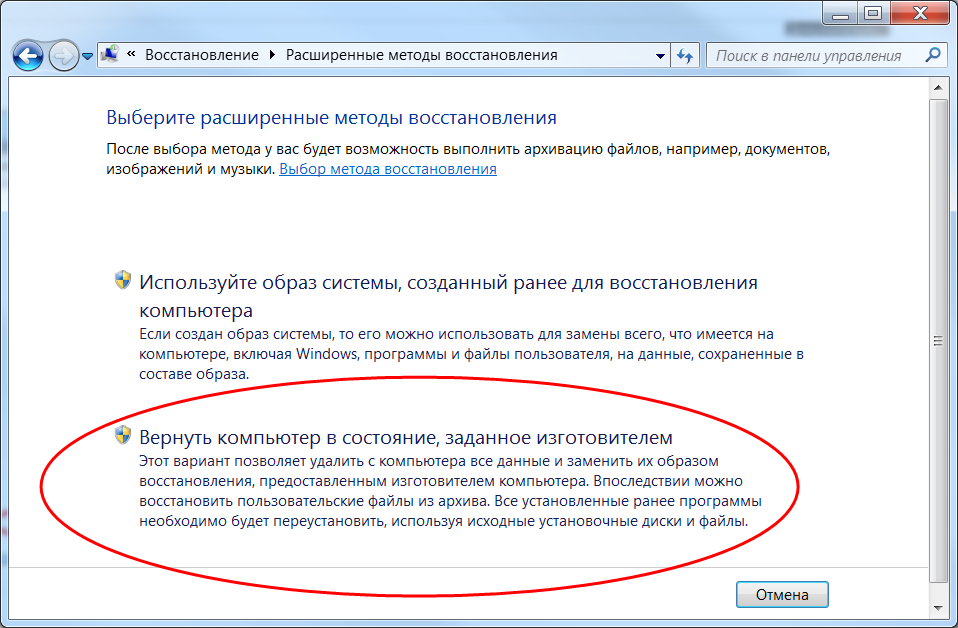Click the scrollbar down arrow
The image size is (958, 628).
(x=938, y=608)
